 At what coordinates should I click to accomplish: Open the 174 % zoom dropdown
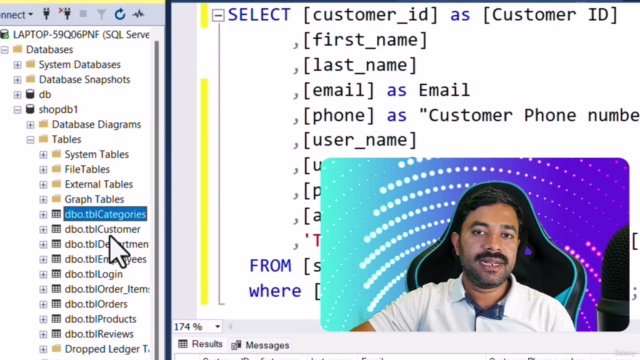[218, 327]
